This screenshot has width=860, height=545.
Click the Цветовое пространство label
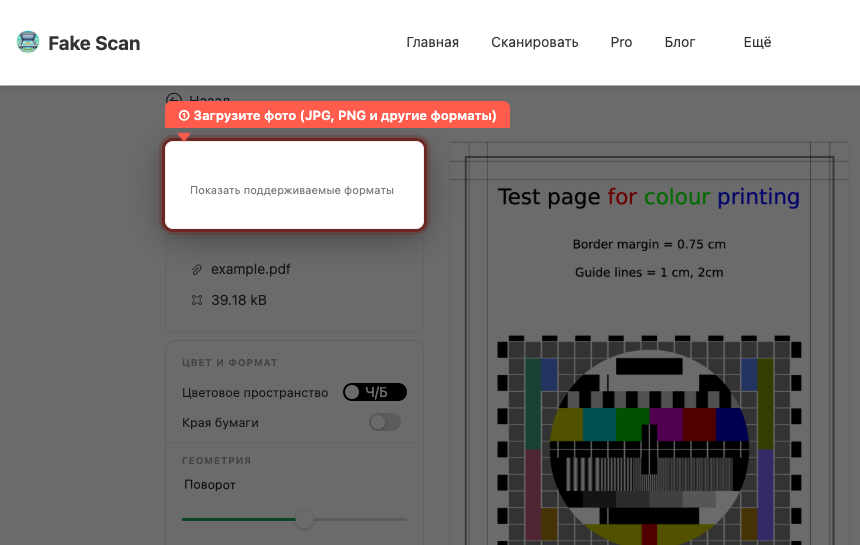255,393
